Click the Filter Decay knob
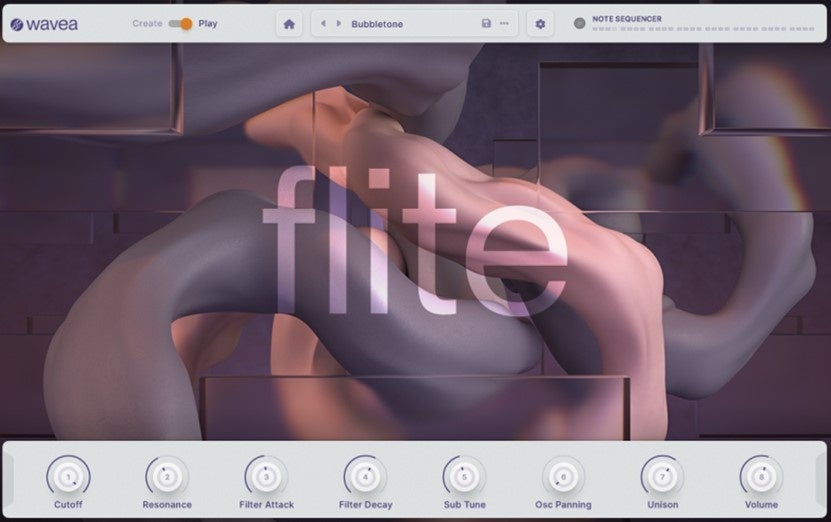The image size is (831, 522). [x=365, y=477]
